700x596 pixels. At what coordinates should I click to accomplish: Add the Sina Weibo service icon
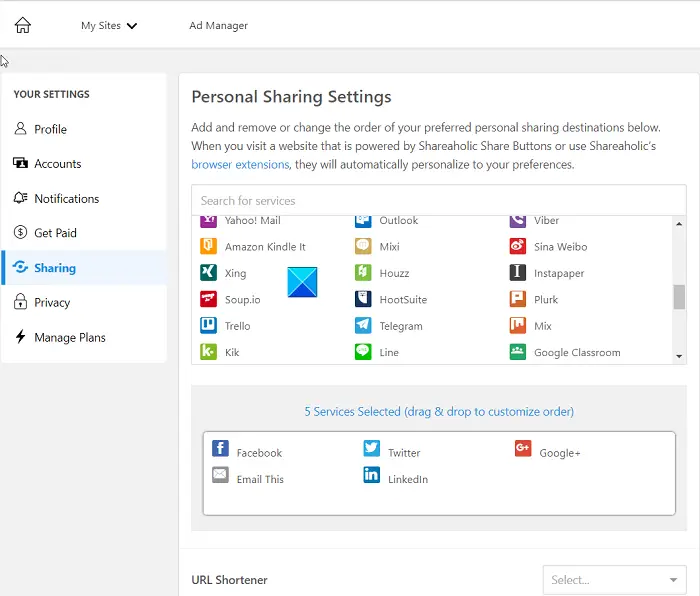pos(518,246)
